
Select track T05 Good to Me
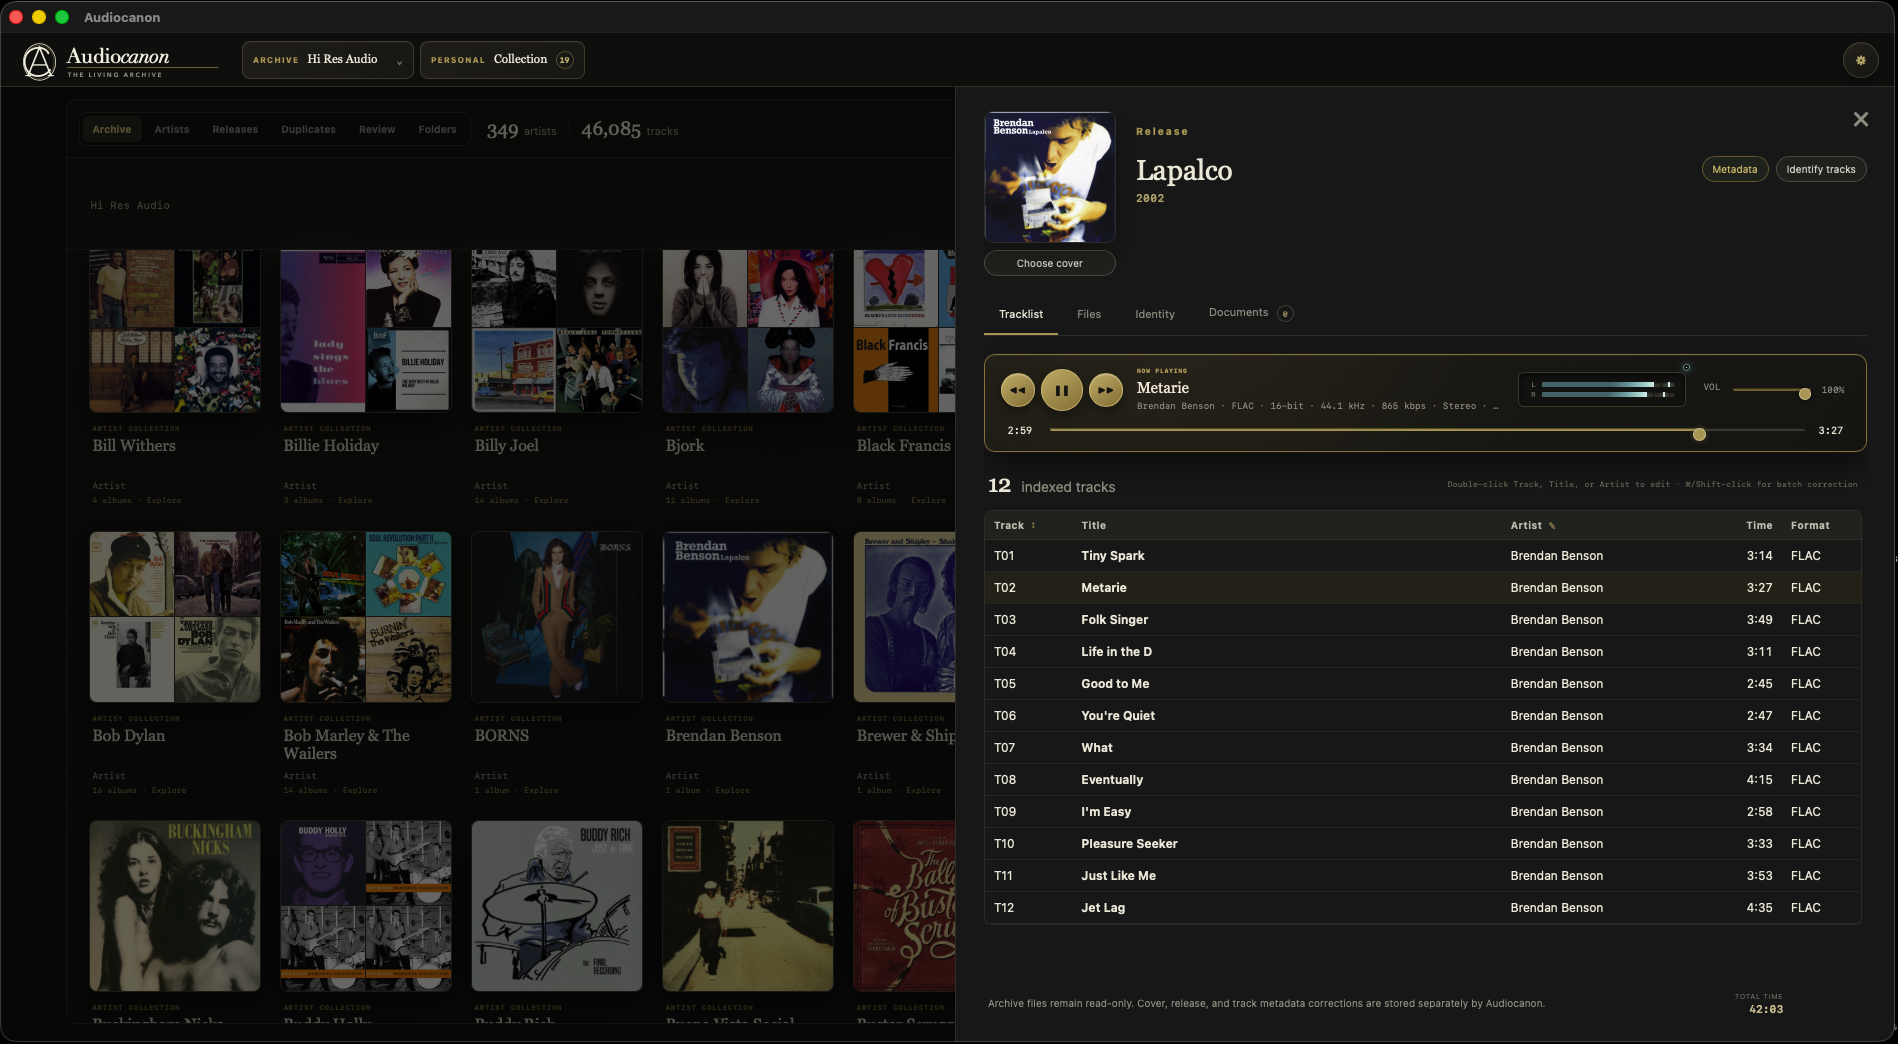(1422, 684)
